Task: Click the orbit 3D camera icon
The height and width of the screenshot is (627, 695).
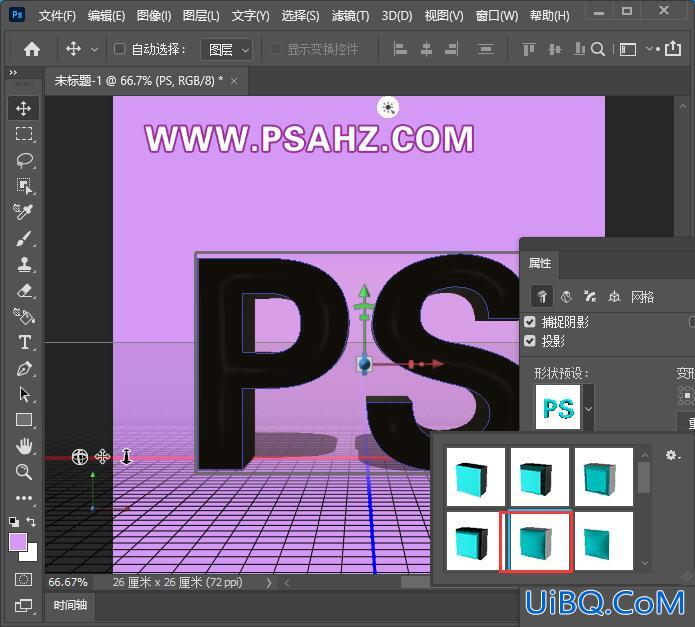Action: pos(80,456)
